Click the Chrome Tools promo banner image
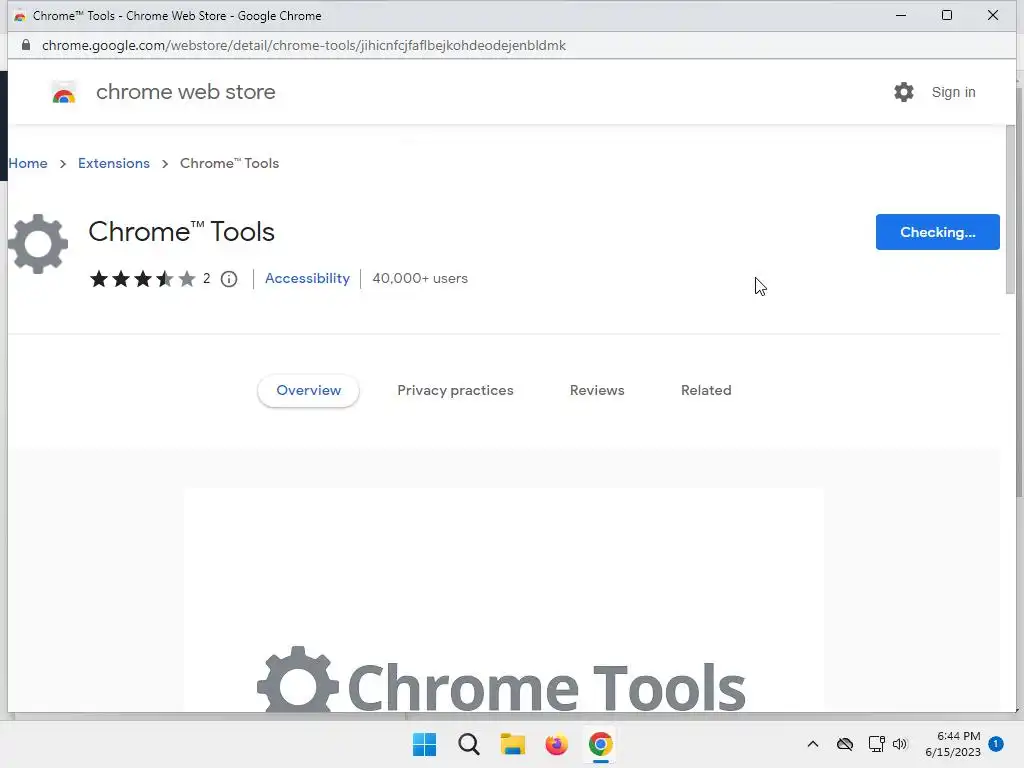Viewport: 1024px width, 768px height. (x=504, y=600)
